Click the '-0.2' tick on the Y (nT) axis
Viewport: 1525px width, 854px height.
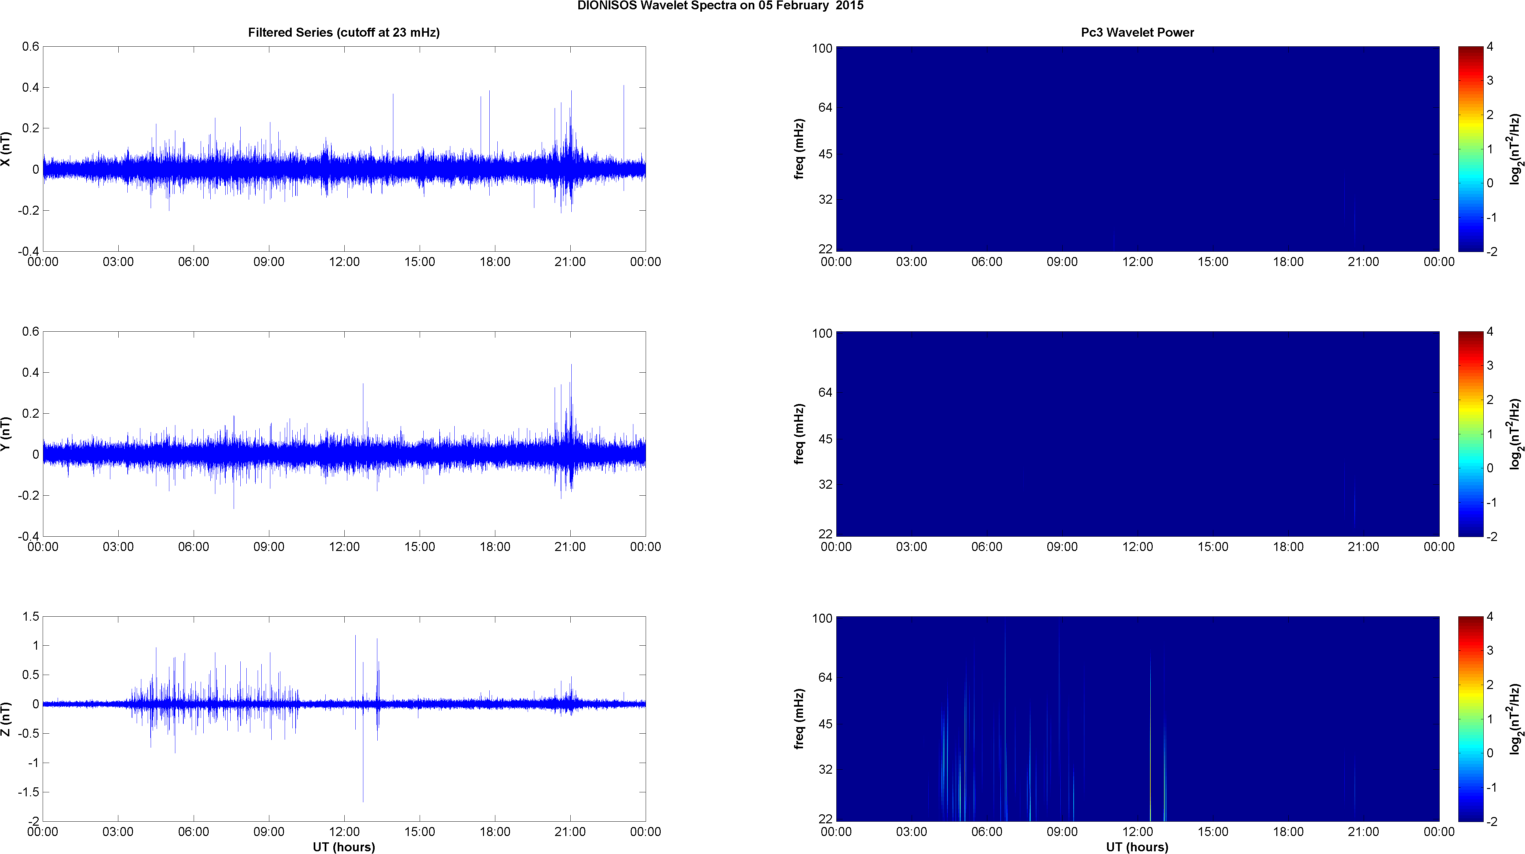pyautogui.click(x=28, y=496)
